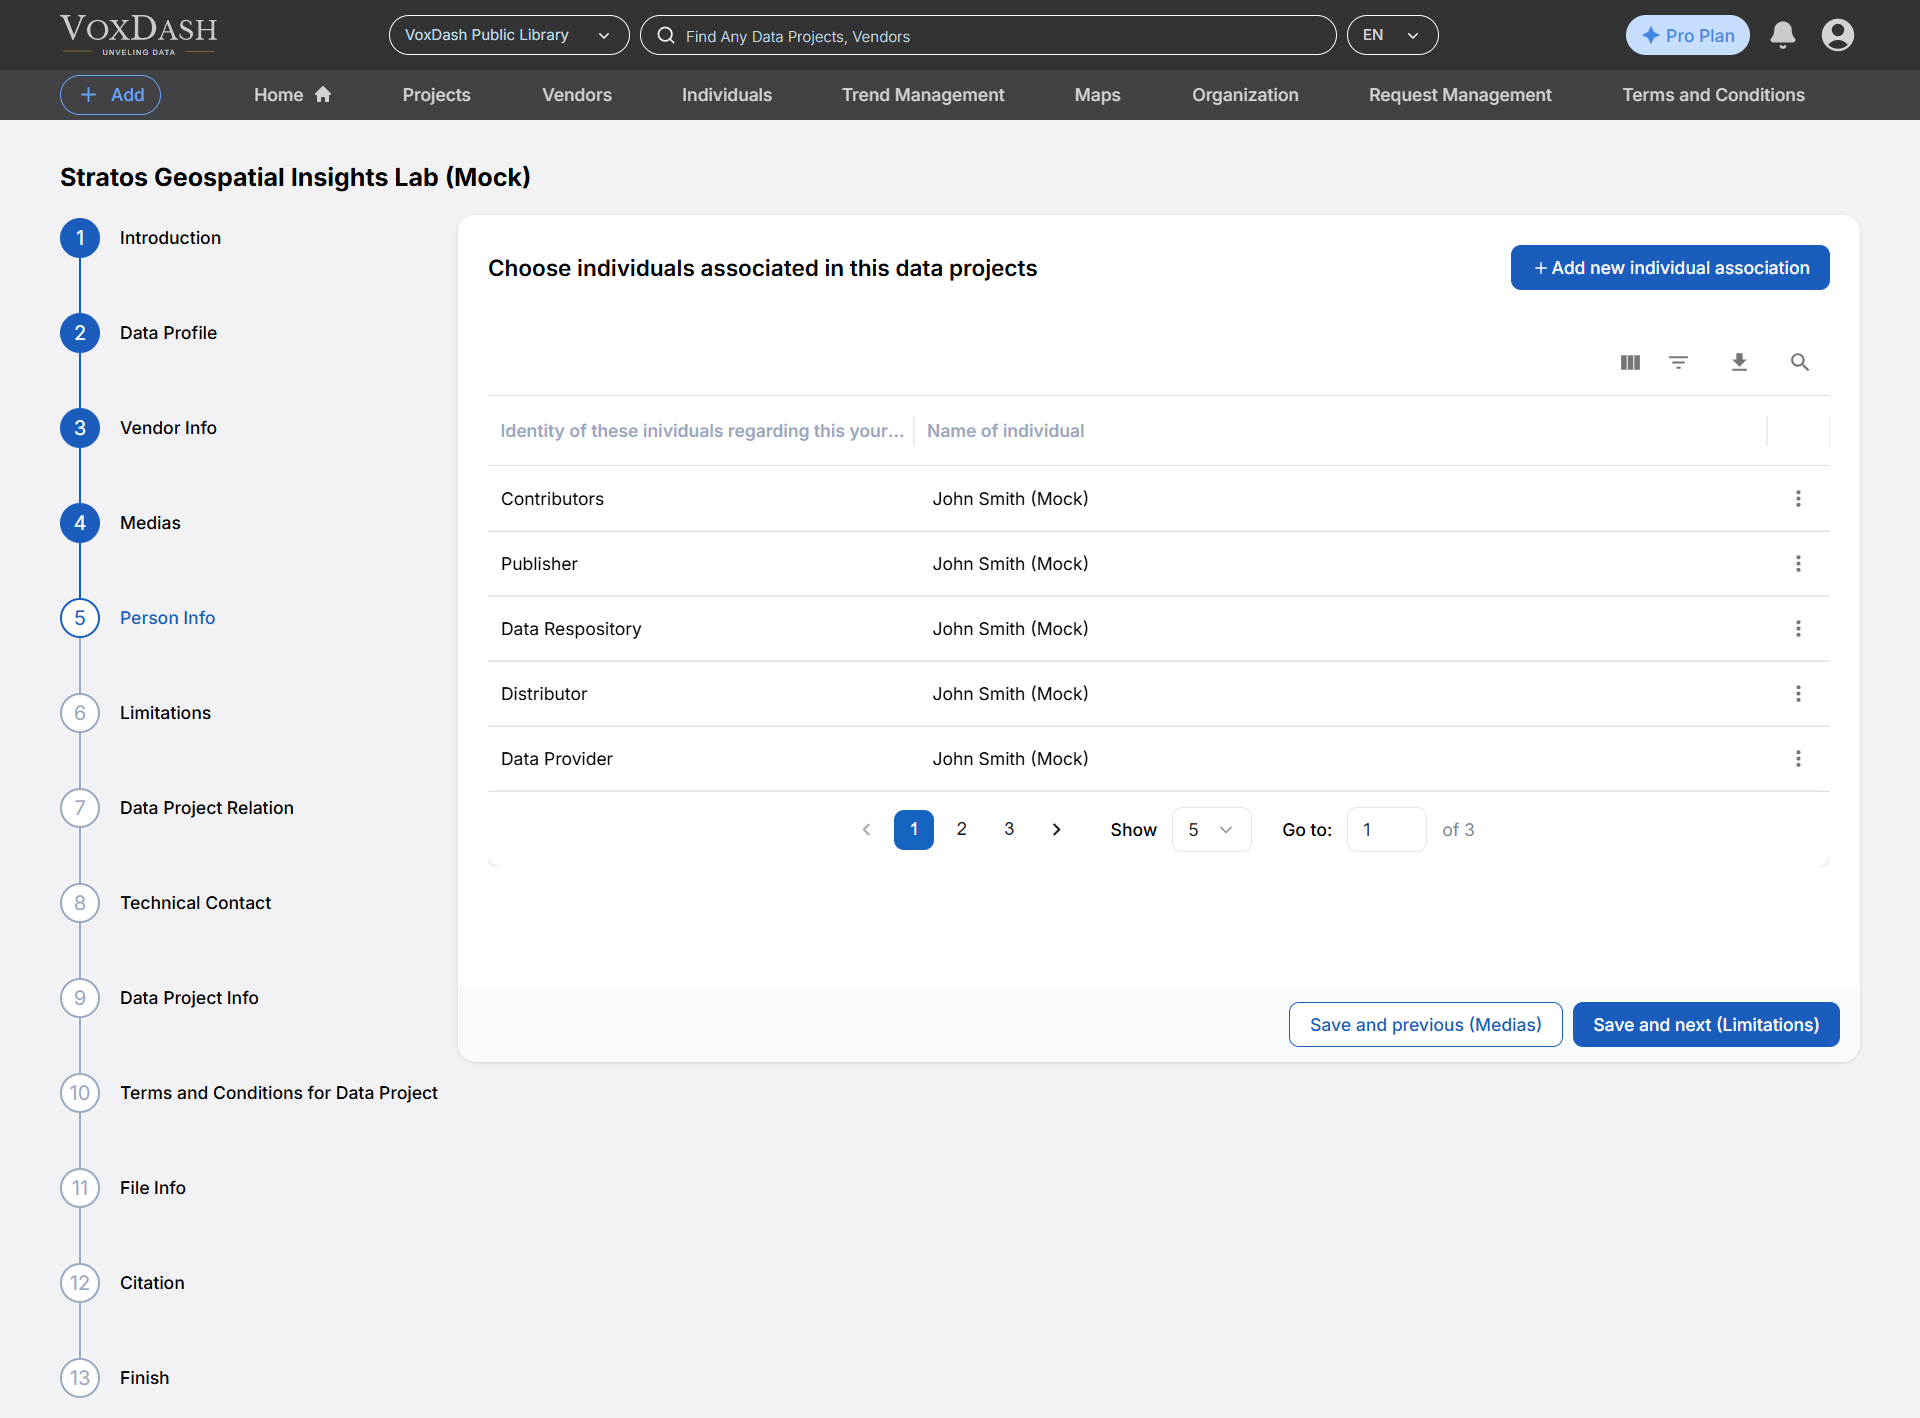Click Save and next (Limitations) button

pyautogui.click(x=1706, y=1025)
